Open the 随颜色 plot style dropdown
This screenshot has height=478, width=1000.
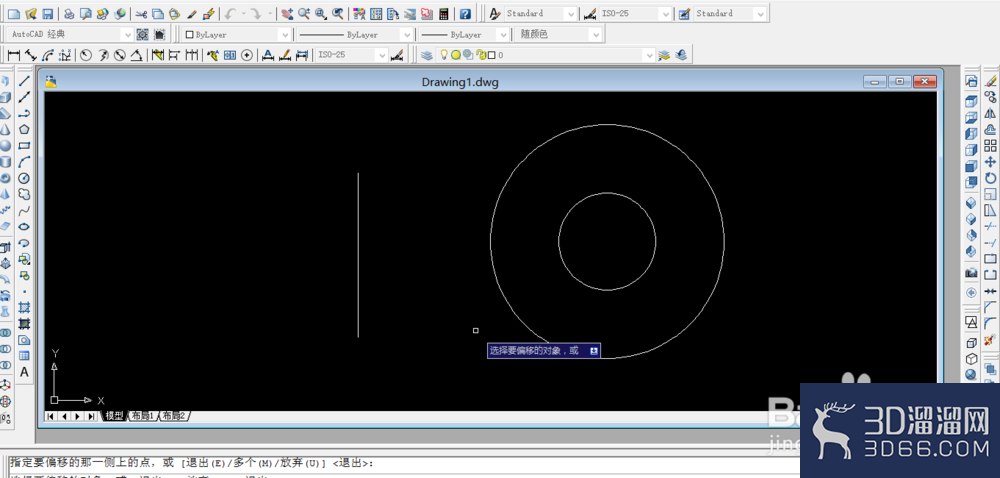pos(559,34)
